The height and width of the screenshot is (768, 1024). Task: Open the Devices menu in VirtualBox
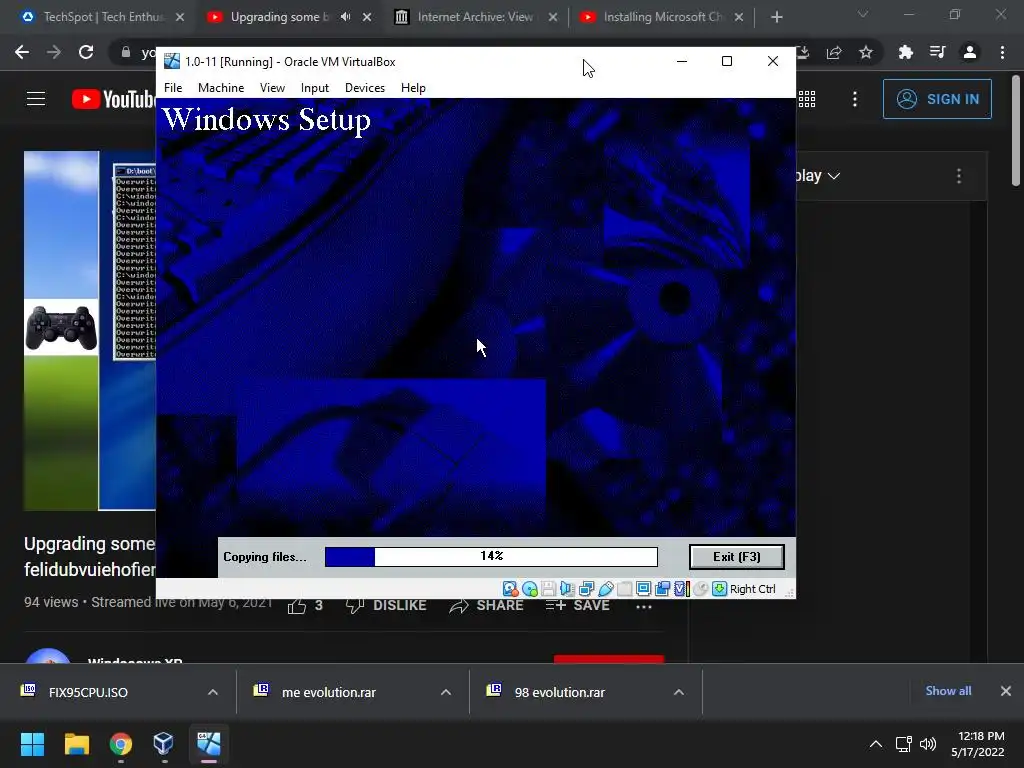[x=365, y=88]
